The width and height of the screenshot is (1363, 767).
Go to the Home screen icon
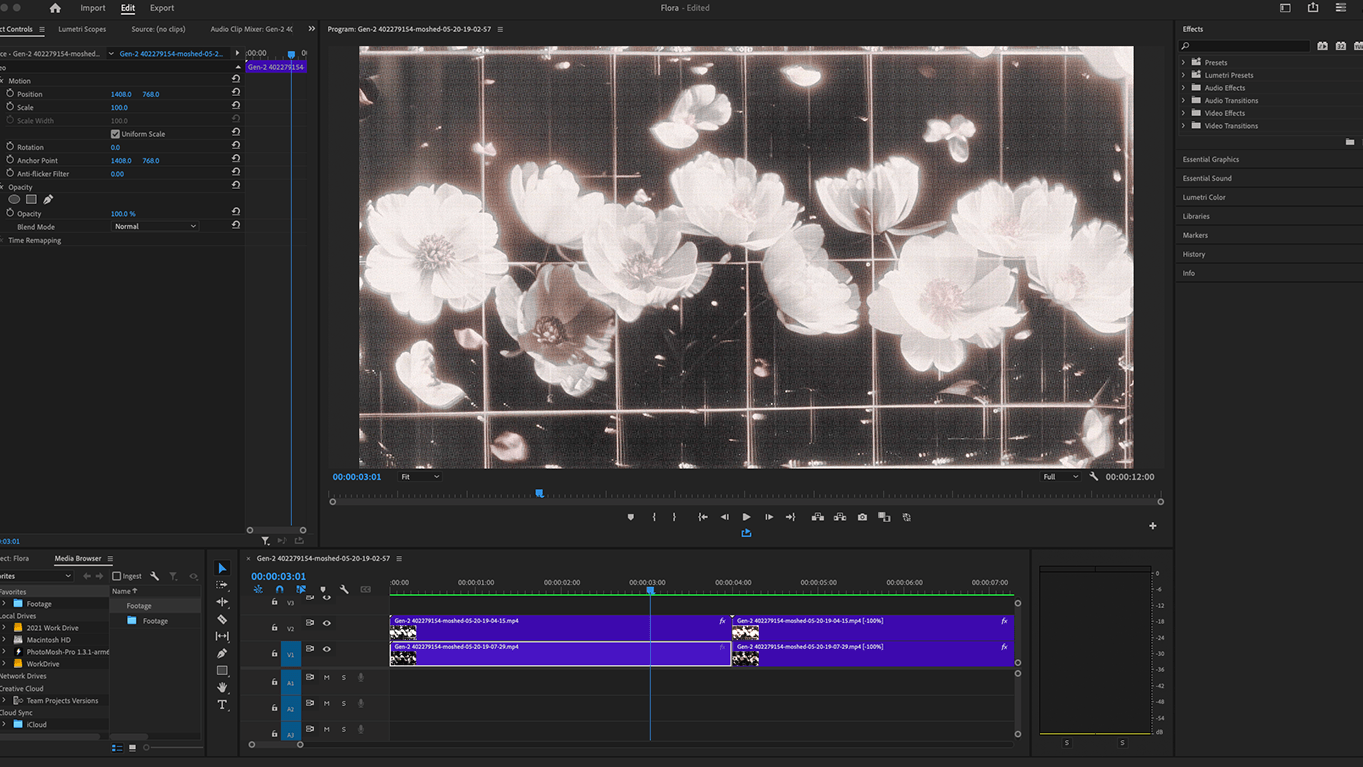[55, 8]
